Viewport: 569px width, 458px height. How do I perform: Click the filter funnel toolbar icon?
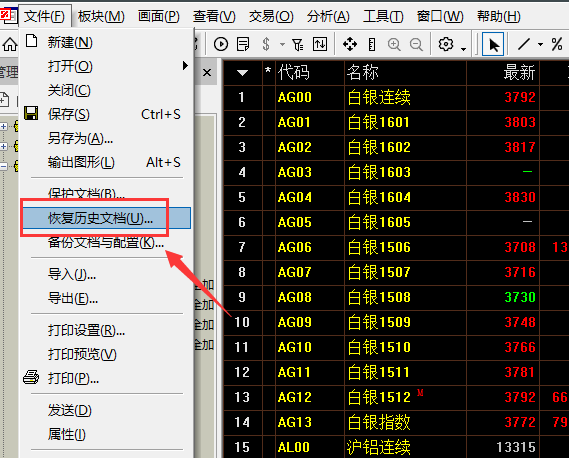pos(298,44)
